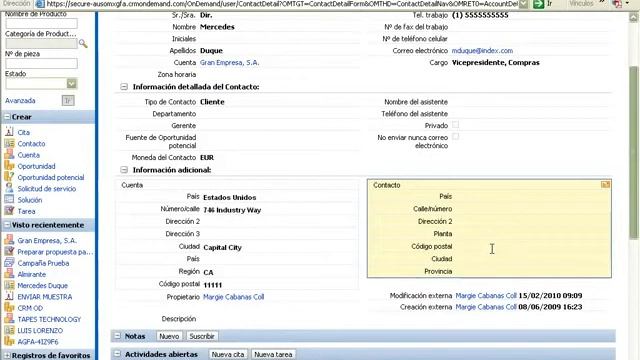Click the Nuevo button in Notas
Viewport: 640px width, 360px height.
pyautogui.click(x=169, y=336)
